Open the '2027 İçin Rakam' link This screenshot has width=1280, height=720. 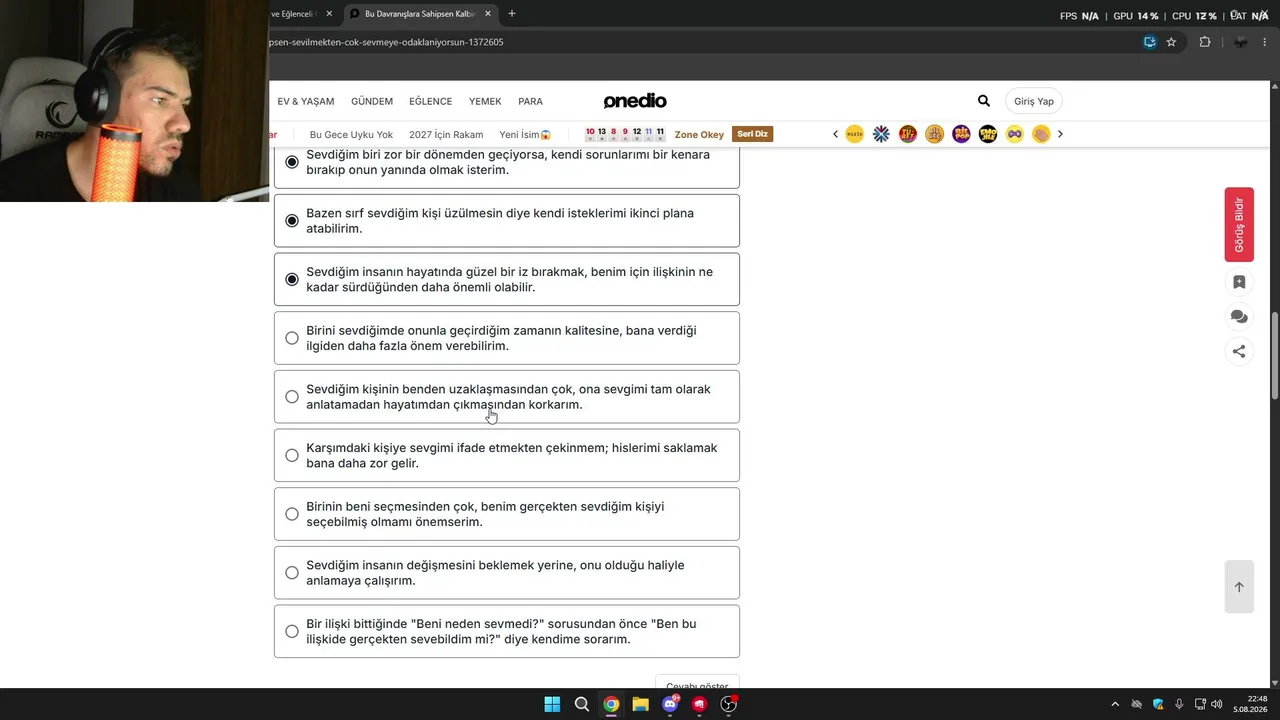click(x=446, y=134)
